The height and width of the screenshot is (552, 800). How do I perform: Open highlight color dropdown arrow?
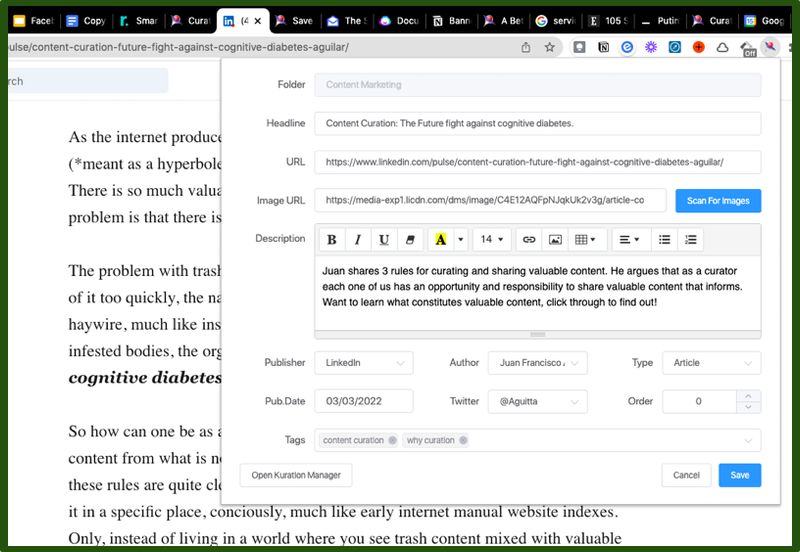click(461, 239)
